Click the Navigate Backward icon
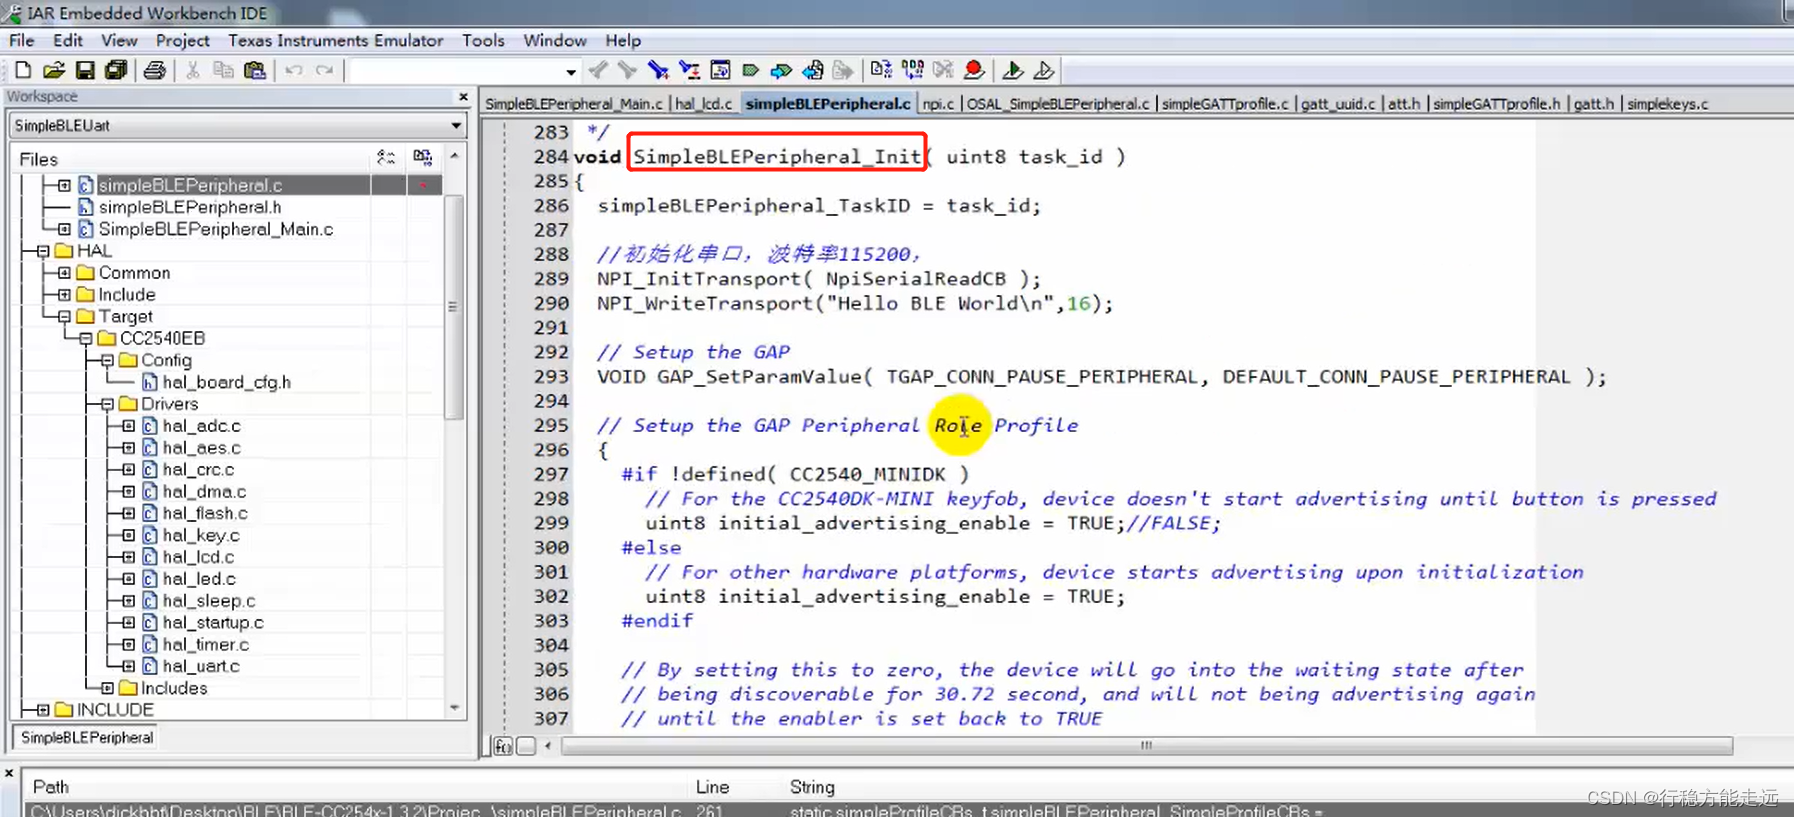 813,70
